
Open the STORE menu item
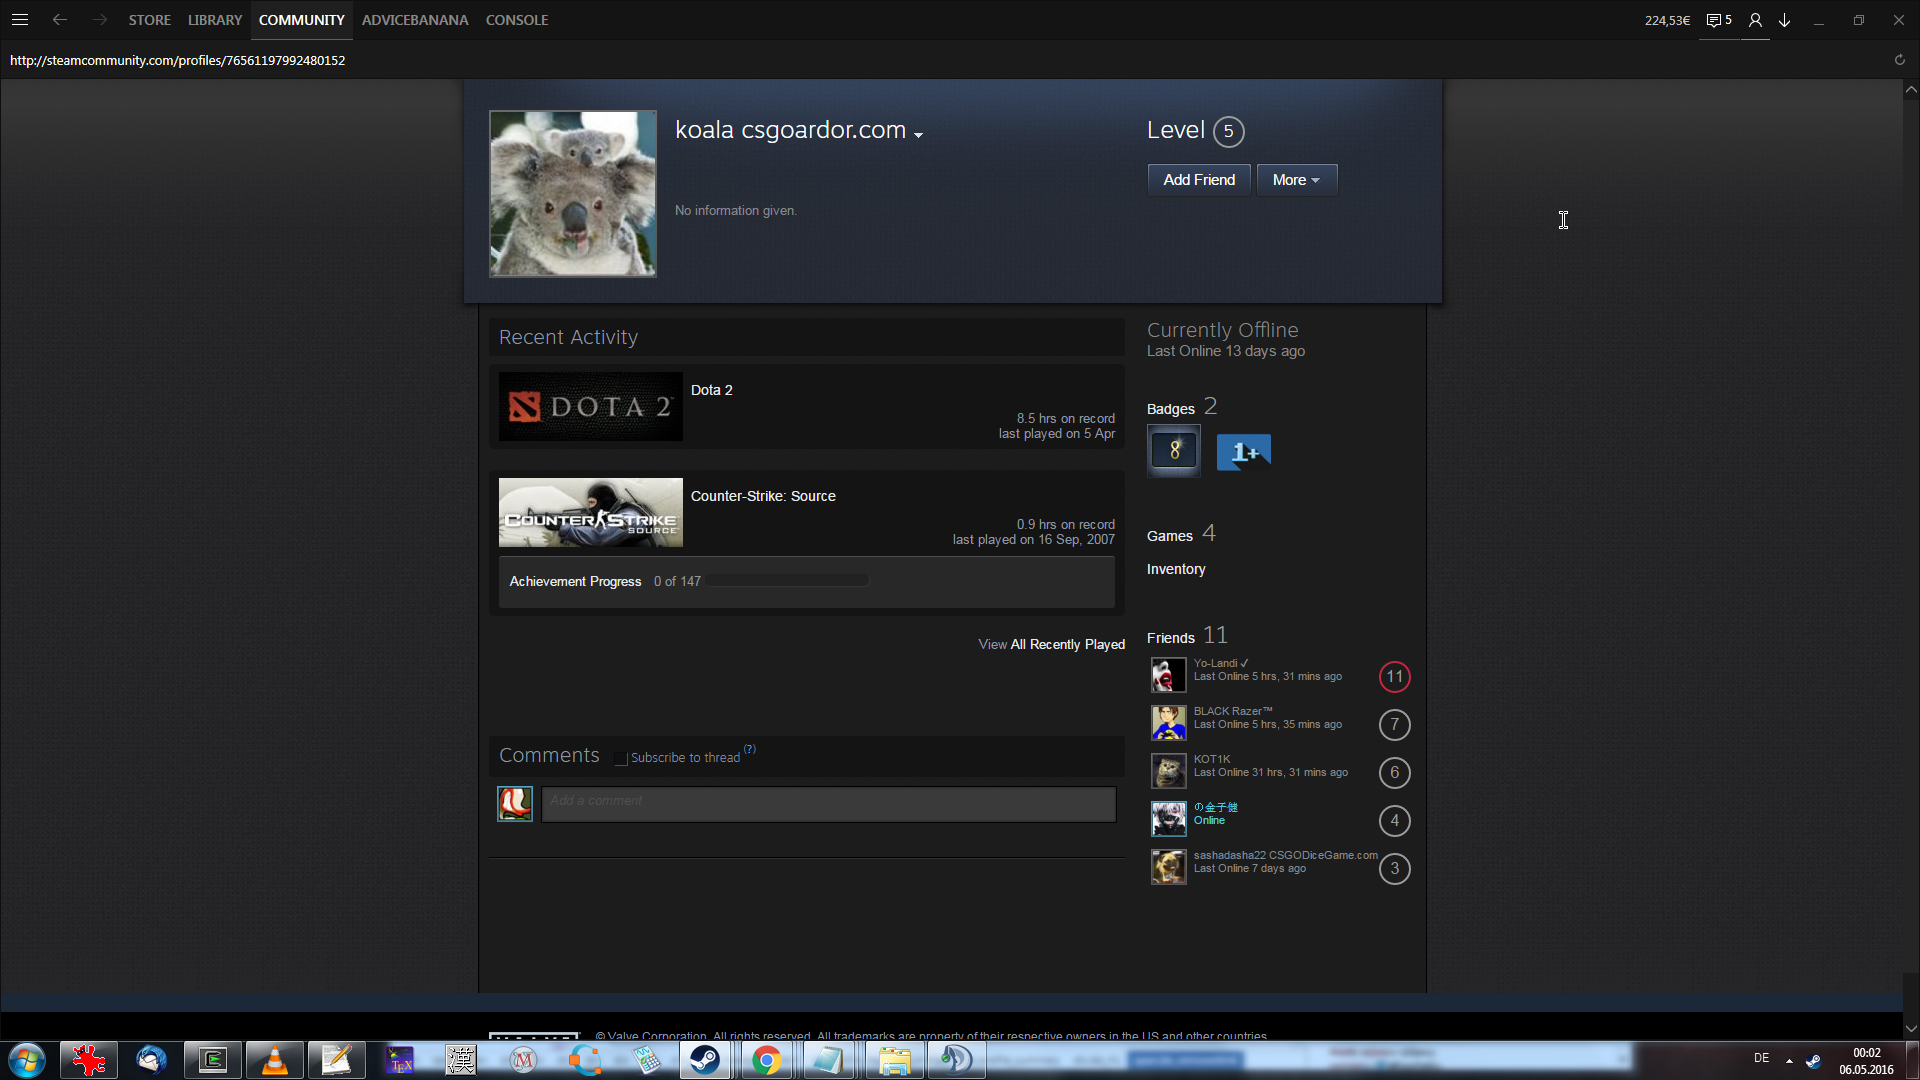click(x=149, y=20)
